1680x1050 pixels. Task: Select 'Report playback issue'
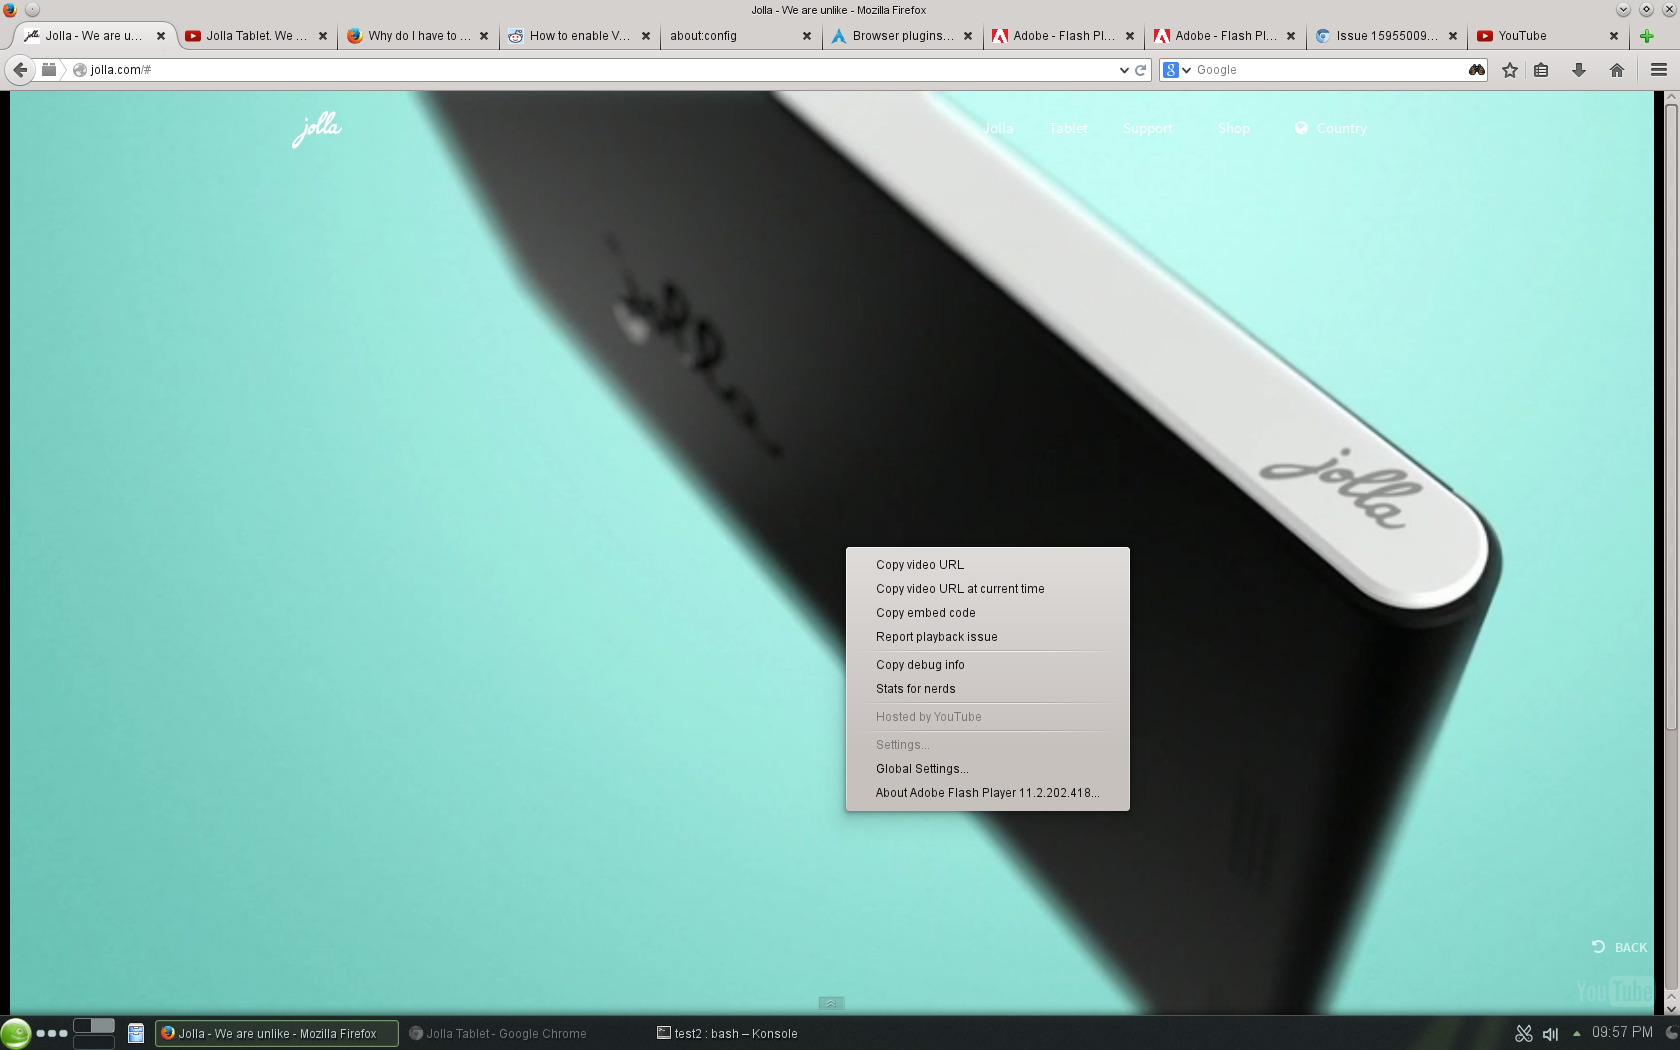tap(988, 637)
